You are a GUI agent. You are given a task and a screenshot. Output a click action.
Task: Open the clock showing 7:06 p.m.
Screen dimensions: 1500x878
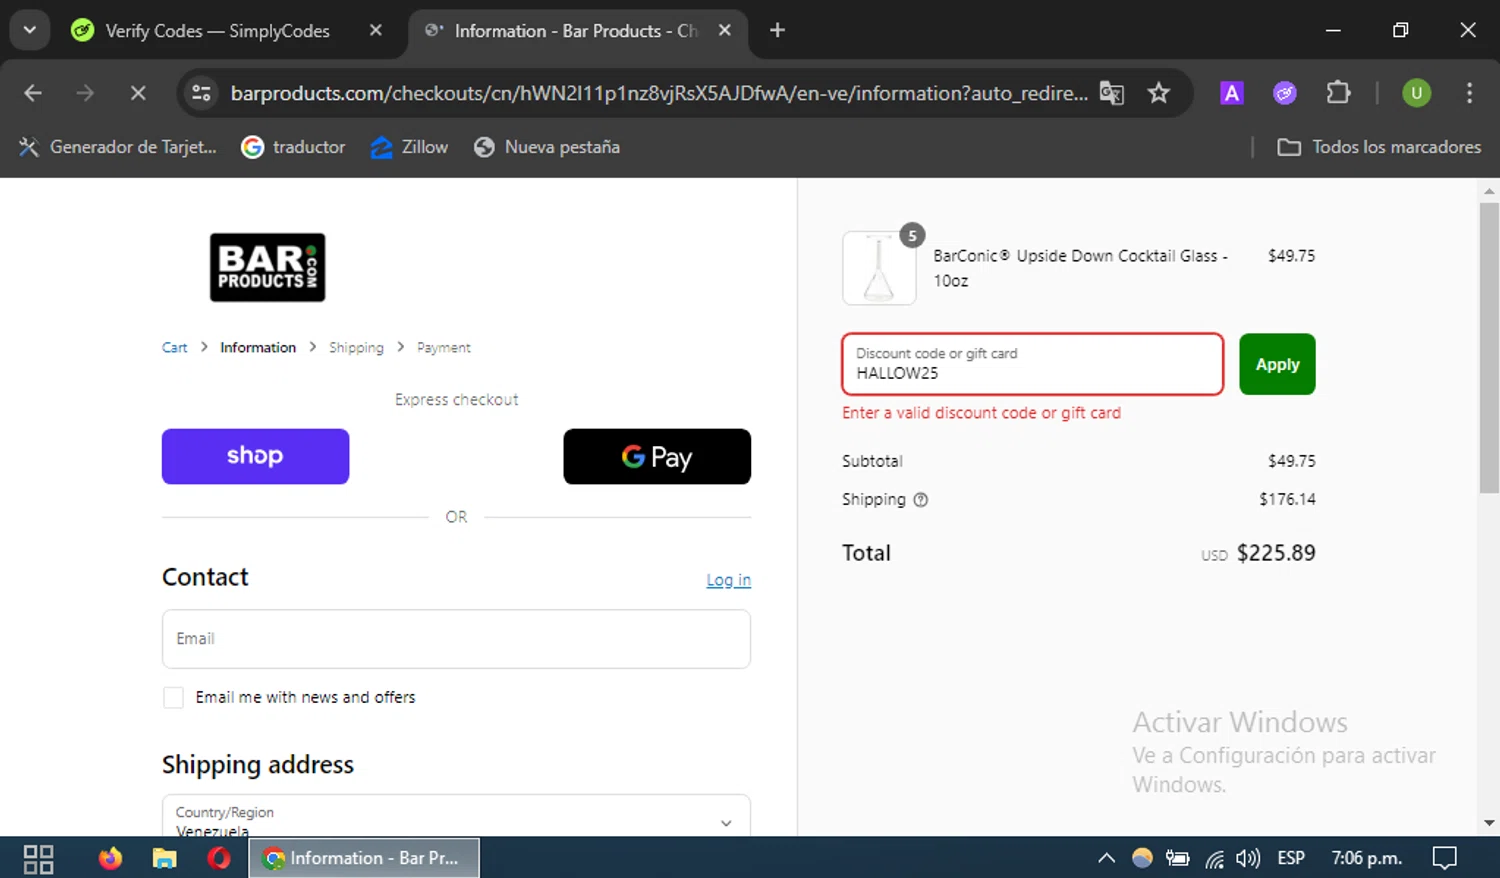tap(1366, 858)
